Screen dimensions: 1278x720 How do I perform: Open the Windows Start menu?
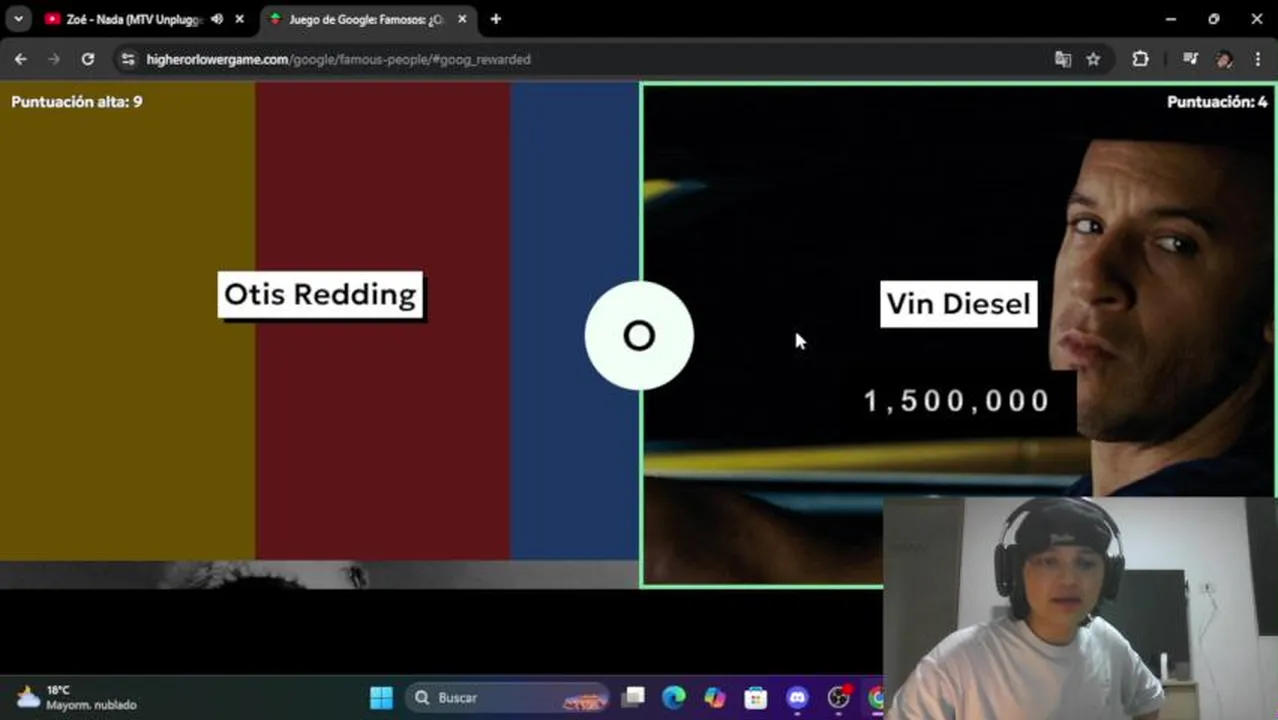pos(381,698)
